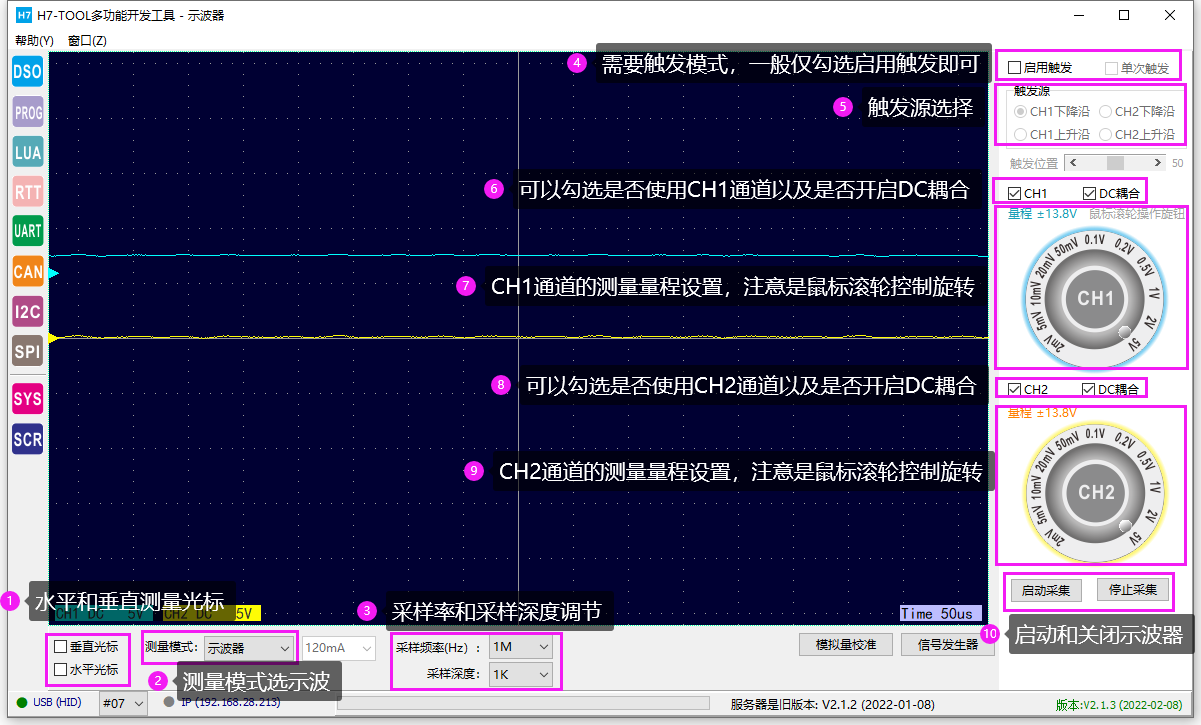Click the CH1 量程 ±13.8V label
The image size is (1201, 725).
(x=1042, y=213)
